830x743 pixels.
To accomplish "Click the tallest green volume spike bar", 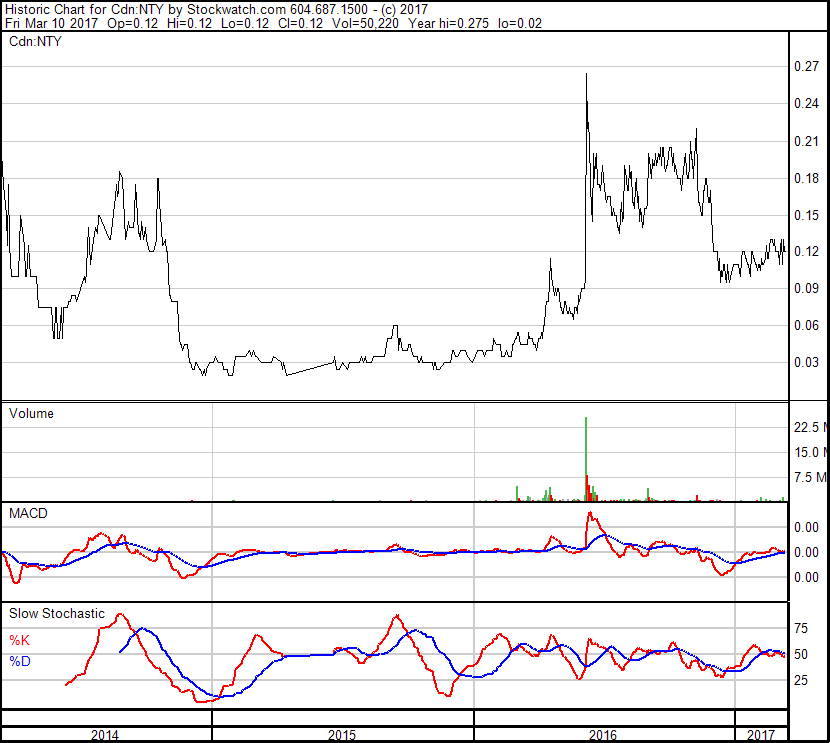I will pyautogui.click(x=586, y=458).
